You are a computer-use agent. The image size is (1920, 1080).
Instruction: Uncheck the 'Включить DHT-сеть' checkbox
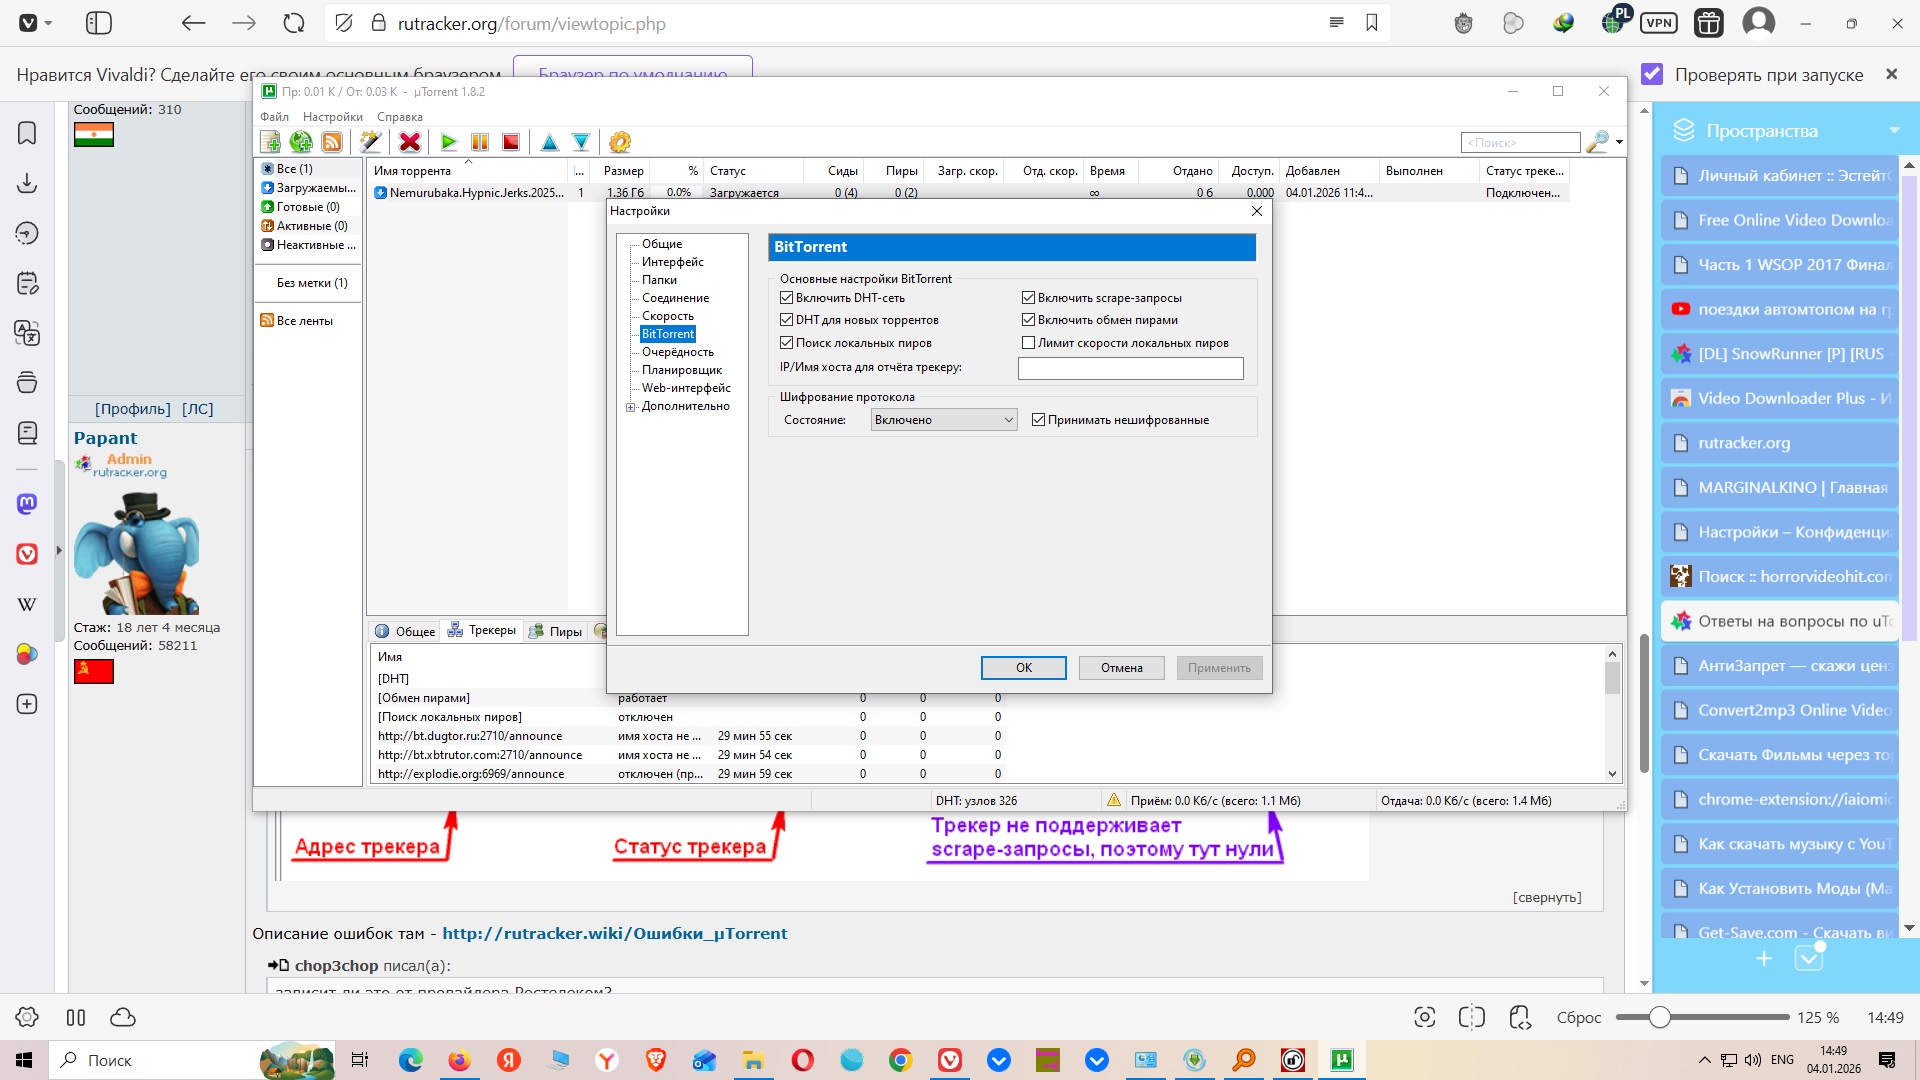point(787,298)
